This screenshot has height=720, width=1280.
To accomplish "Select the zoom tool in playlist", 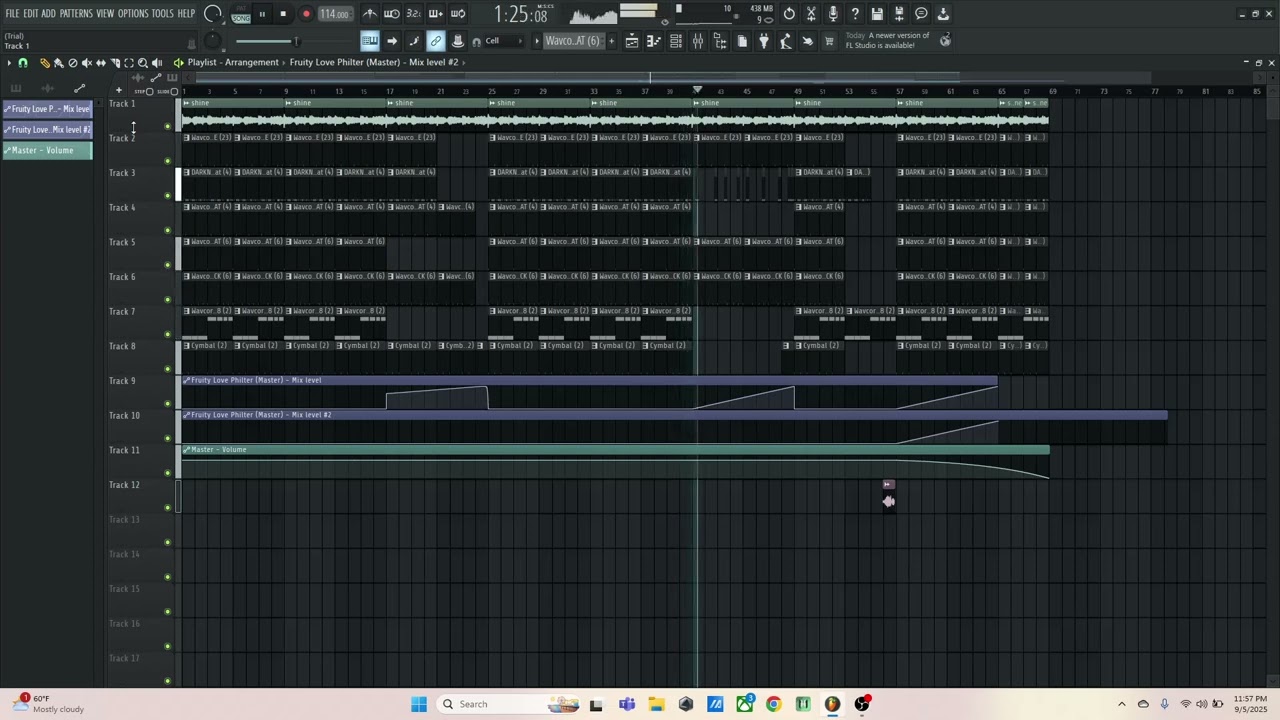I will click(143, 63).
